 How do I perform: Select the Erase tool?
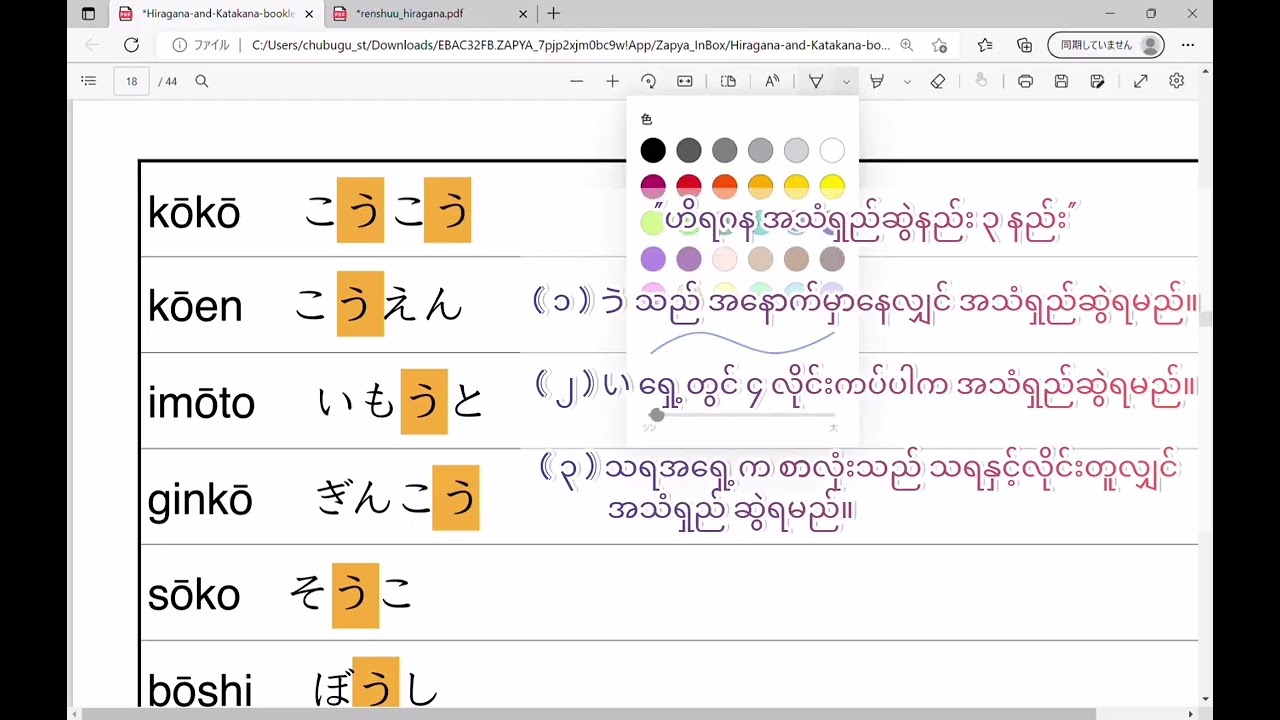(x=938, y=81)
